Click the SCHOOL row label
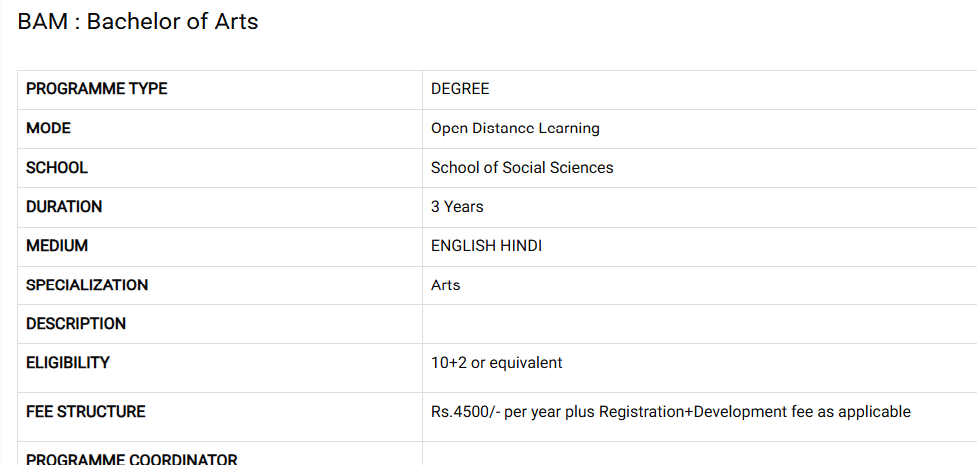977x474 pixels. (57, 168)
